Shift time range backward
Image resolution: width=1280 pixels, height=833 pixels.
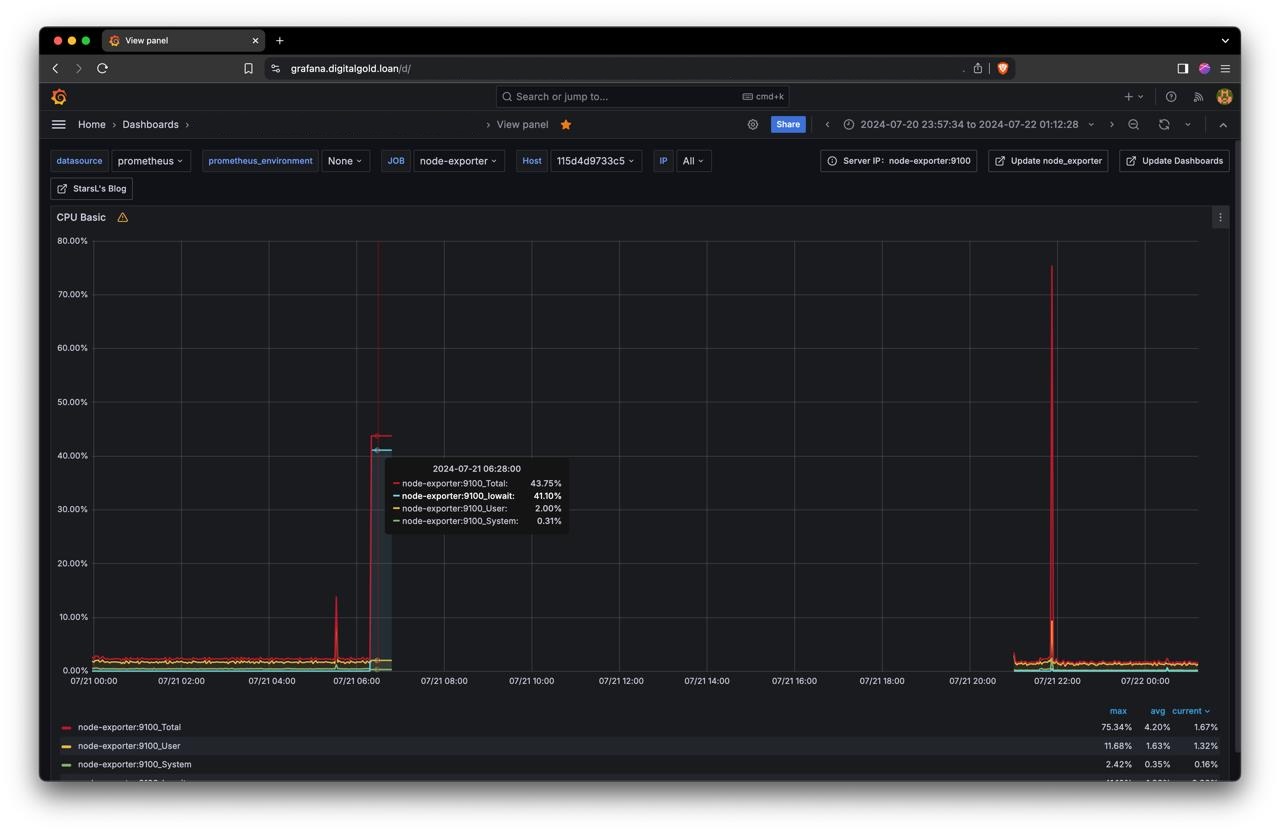[x=827, y=124]
